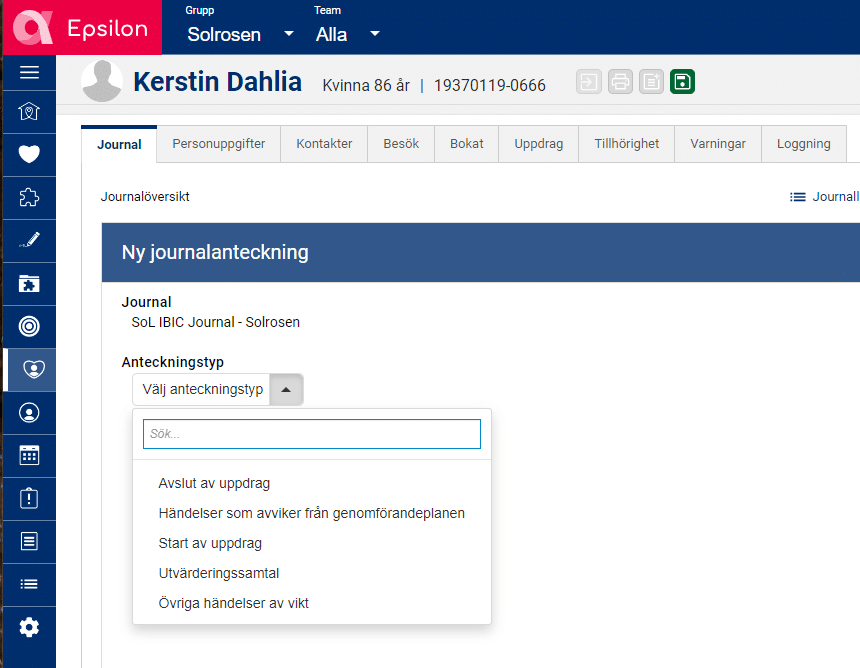Click the heart icon in sidebar
This screenshot has width=860, height=668.
coord(29,154)
